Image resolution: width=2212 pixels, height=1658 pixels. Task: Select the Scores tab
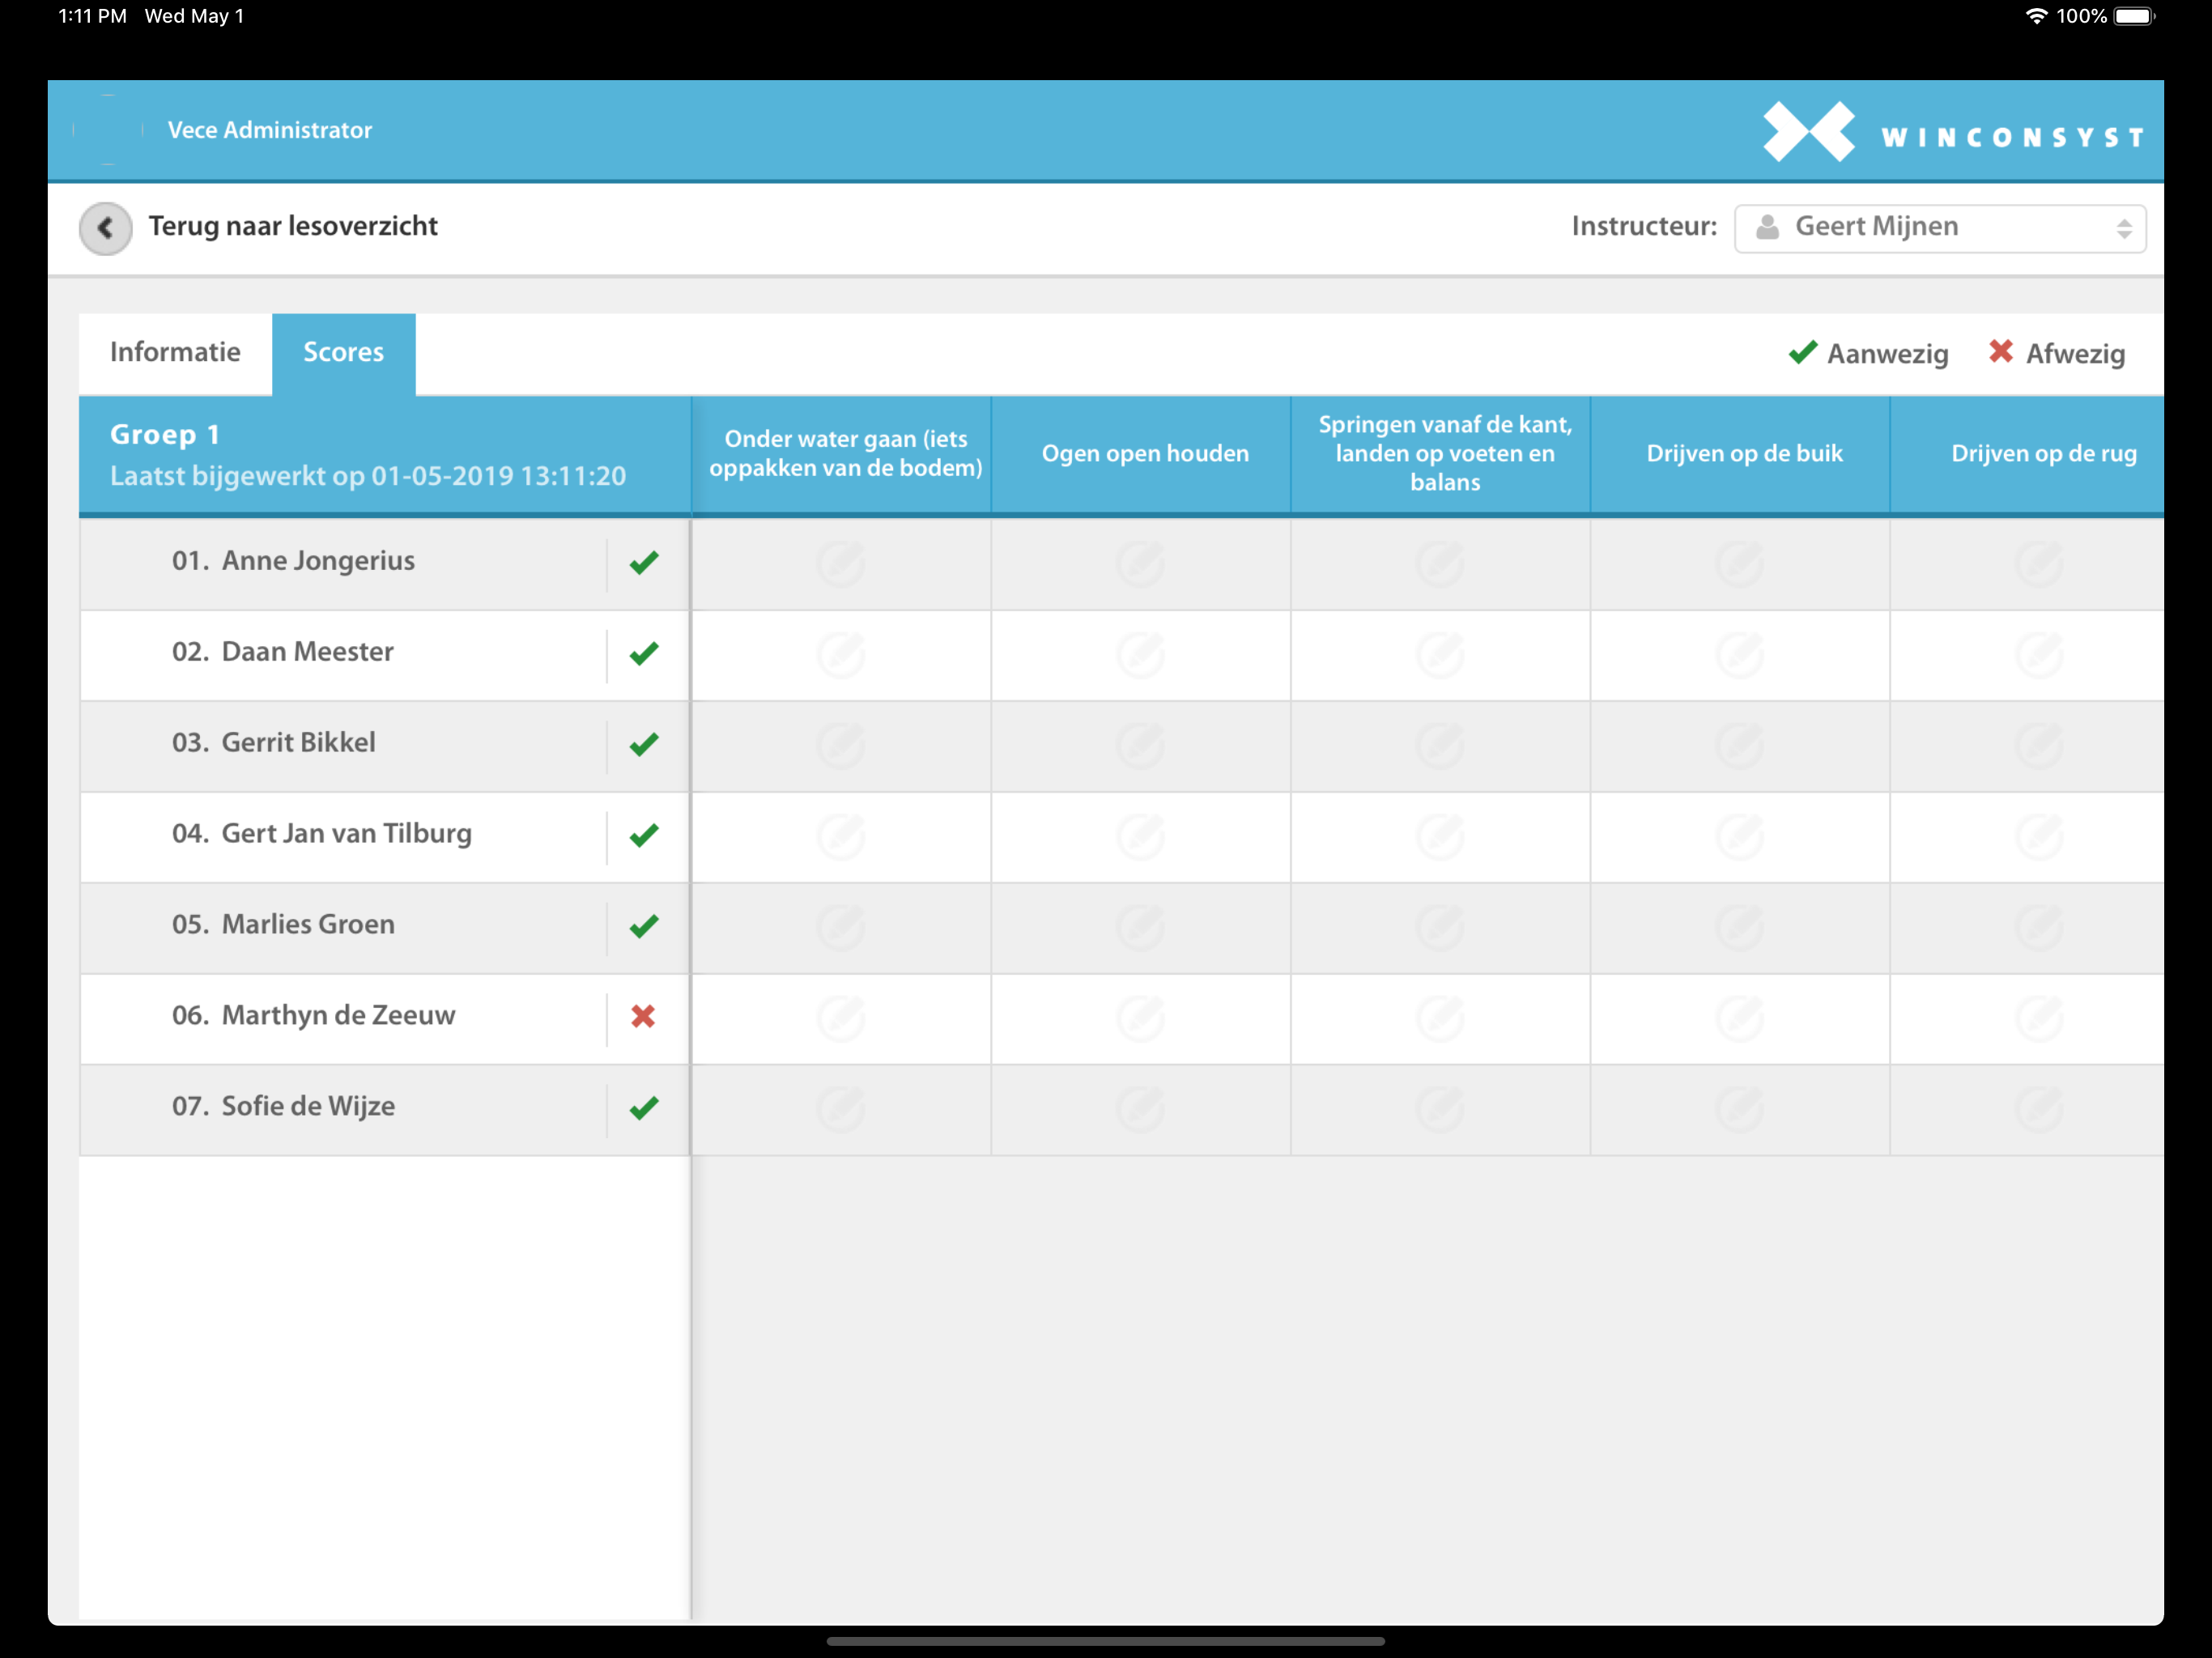(x=343, y=353)
